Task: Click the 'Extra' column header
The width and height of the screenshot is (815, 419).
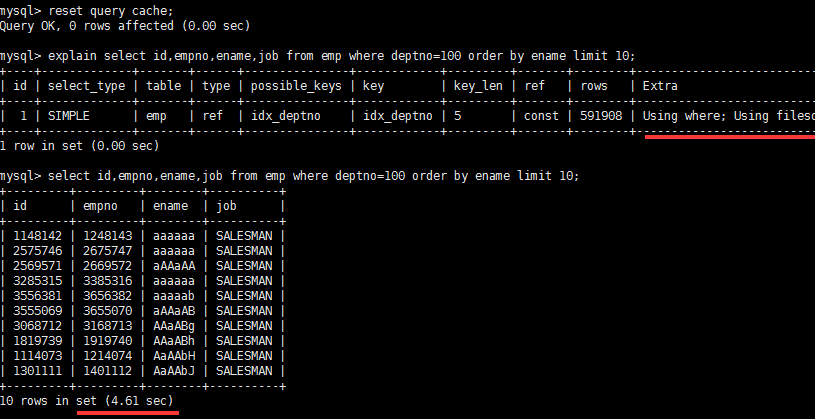Action: [660, 86]
